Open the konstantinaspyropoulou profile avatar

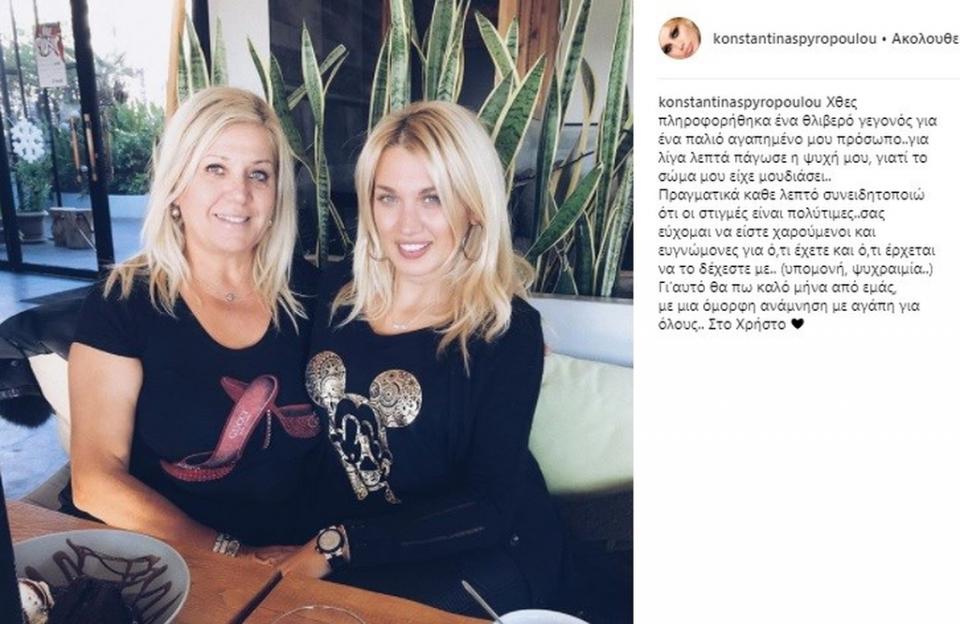679,38
